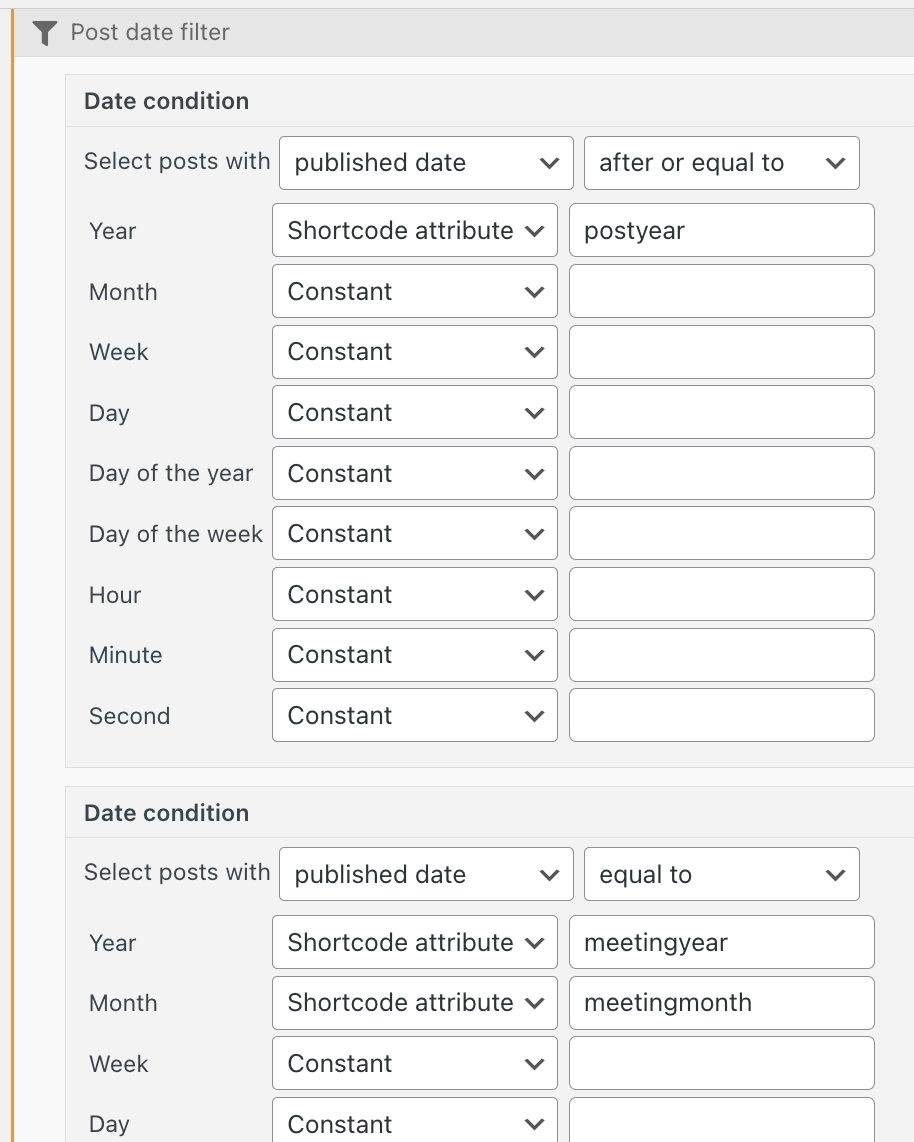Open the second condition's Week Constant dropdown

click(x=415, y=1063)
